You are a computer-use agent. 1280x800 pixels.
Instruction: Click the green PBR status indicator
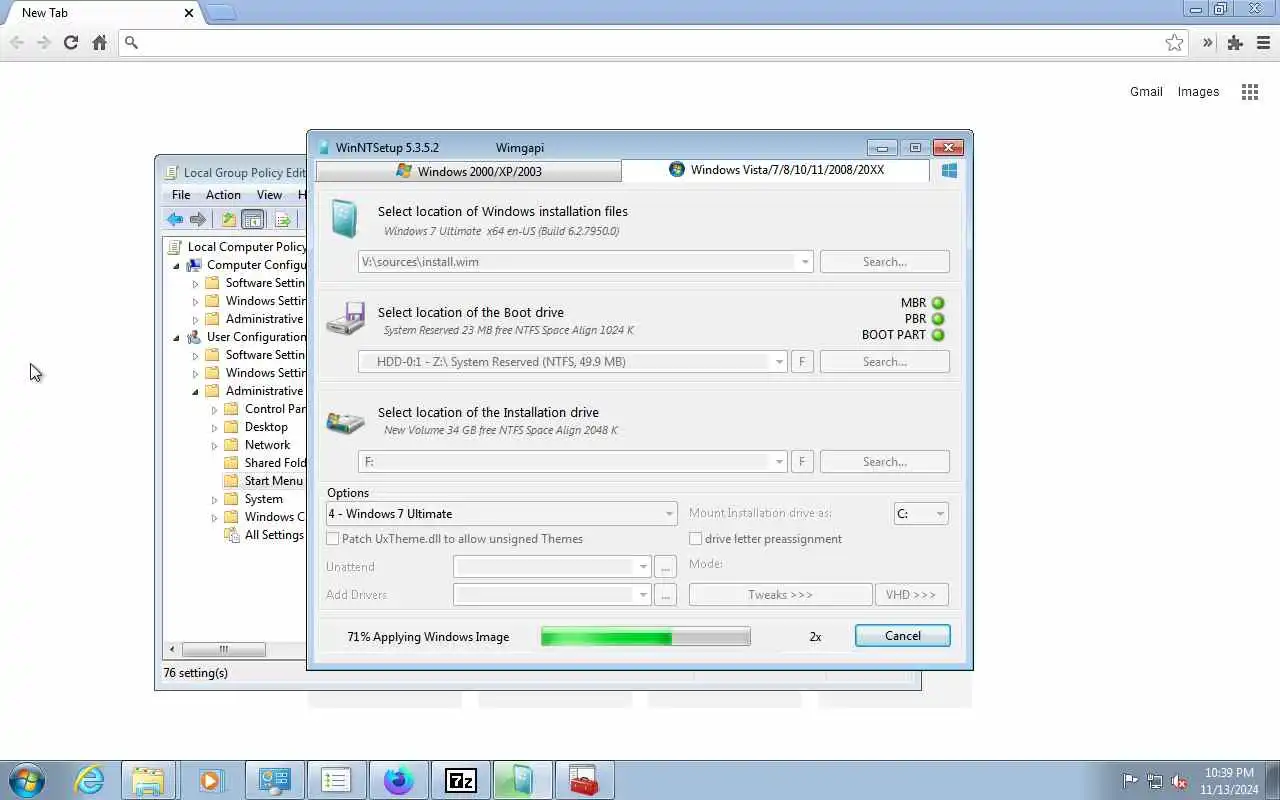point(938,319)
